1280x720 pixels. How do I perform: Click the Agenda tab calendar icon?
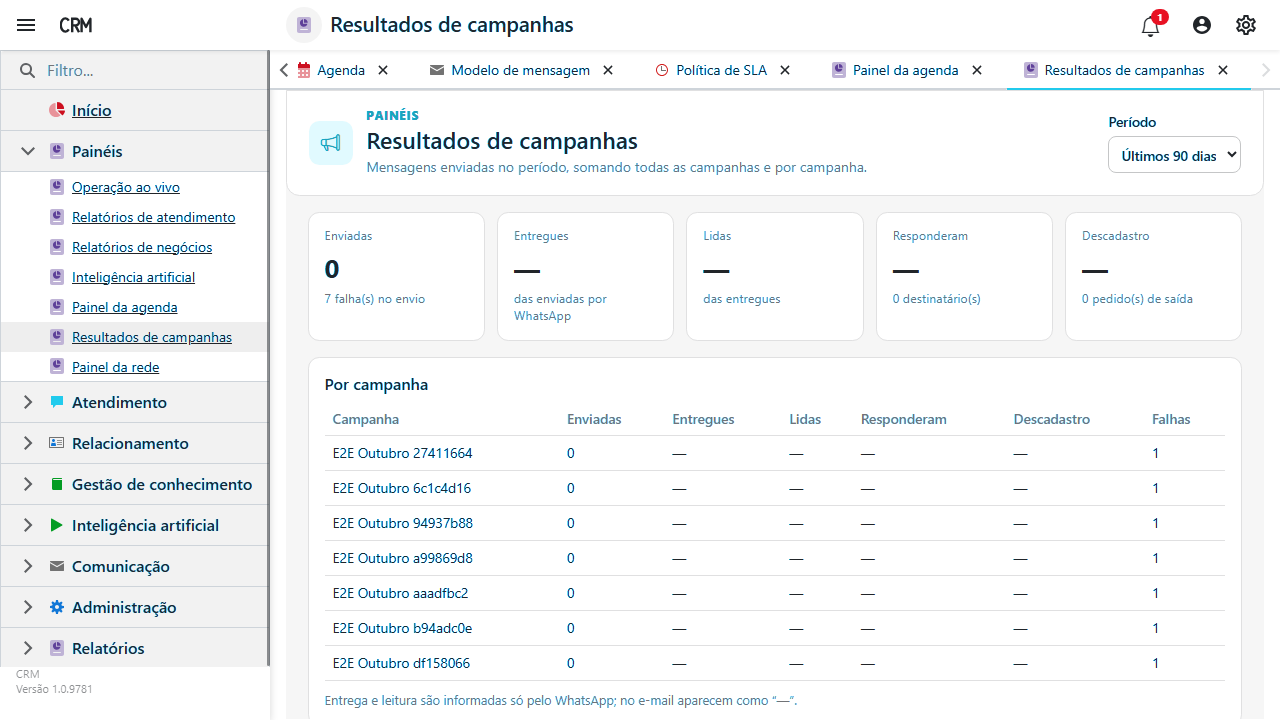tap(304, 70)
